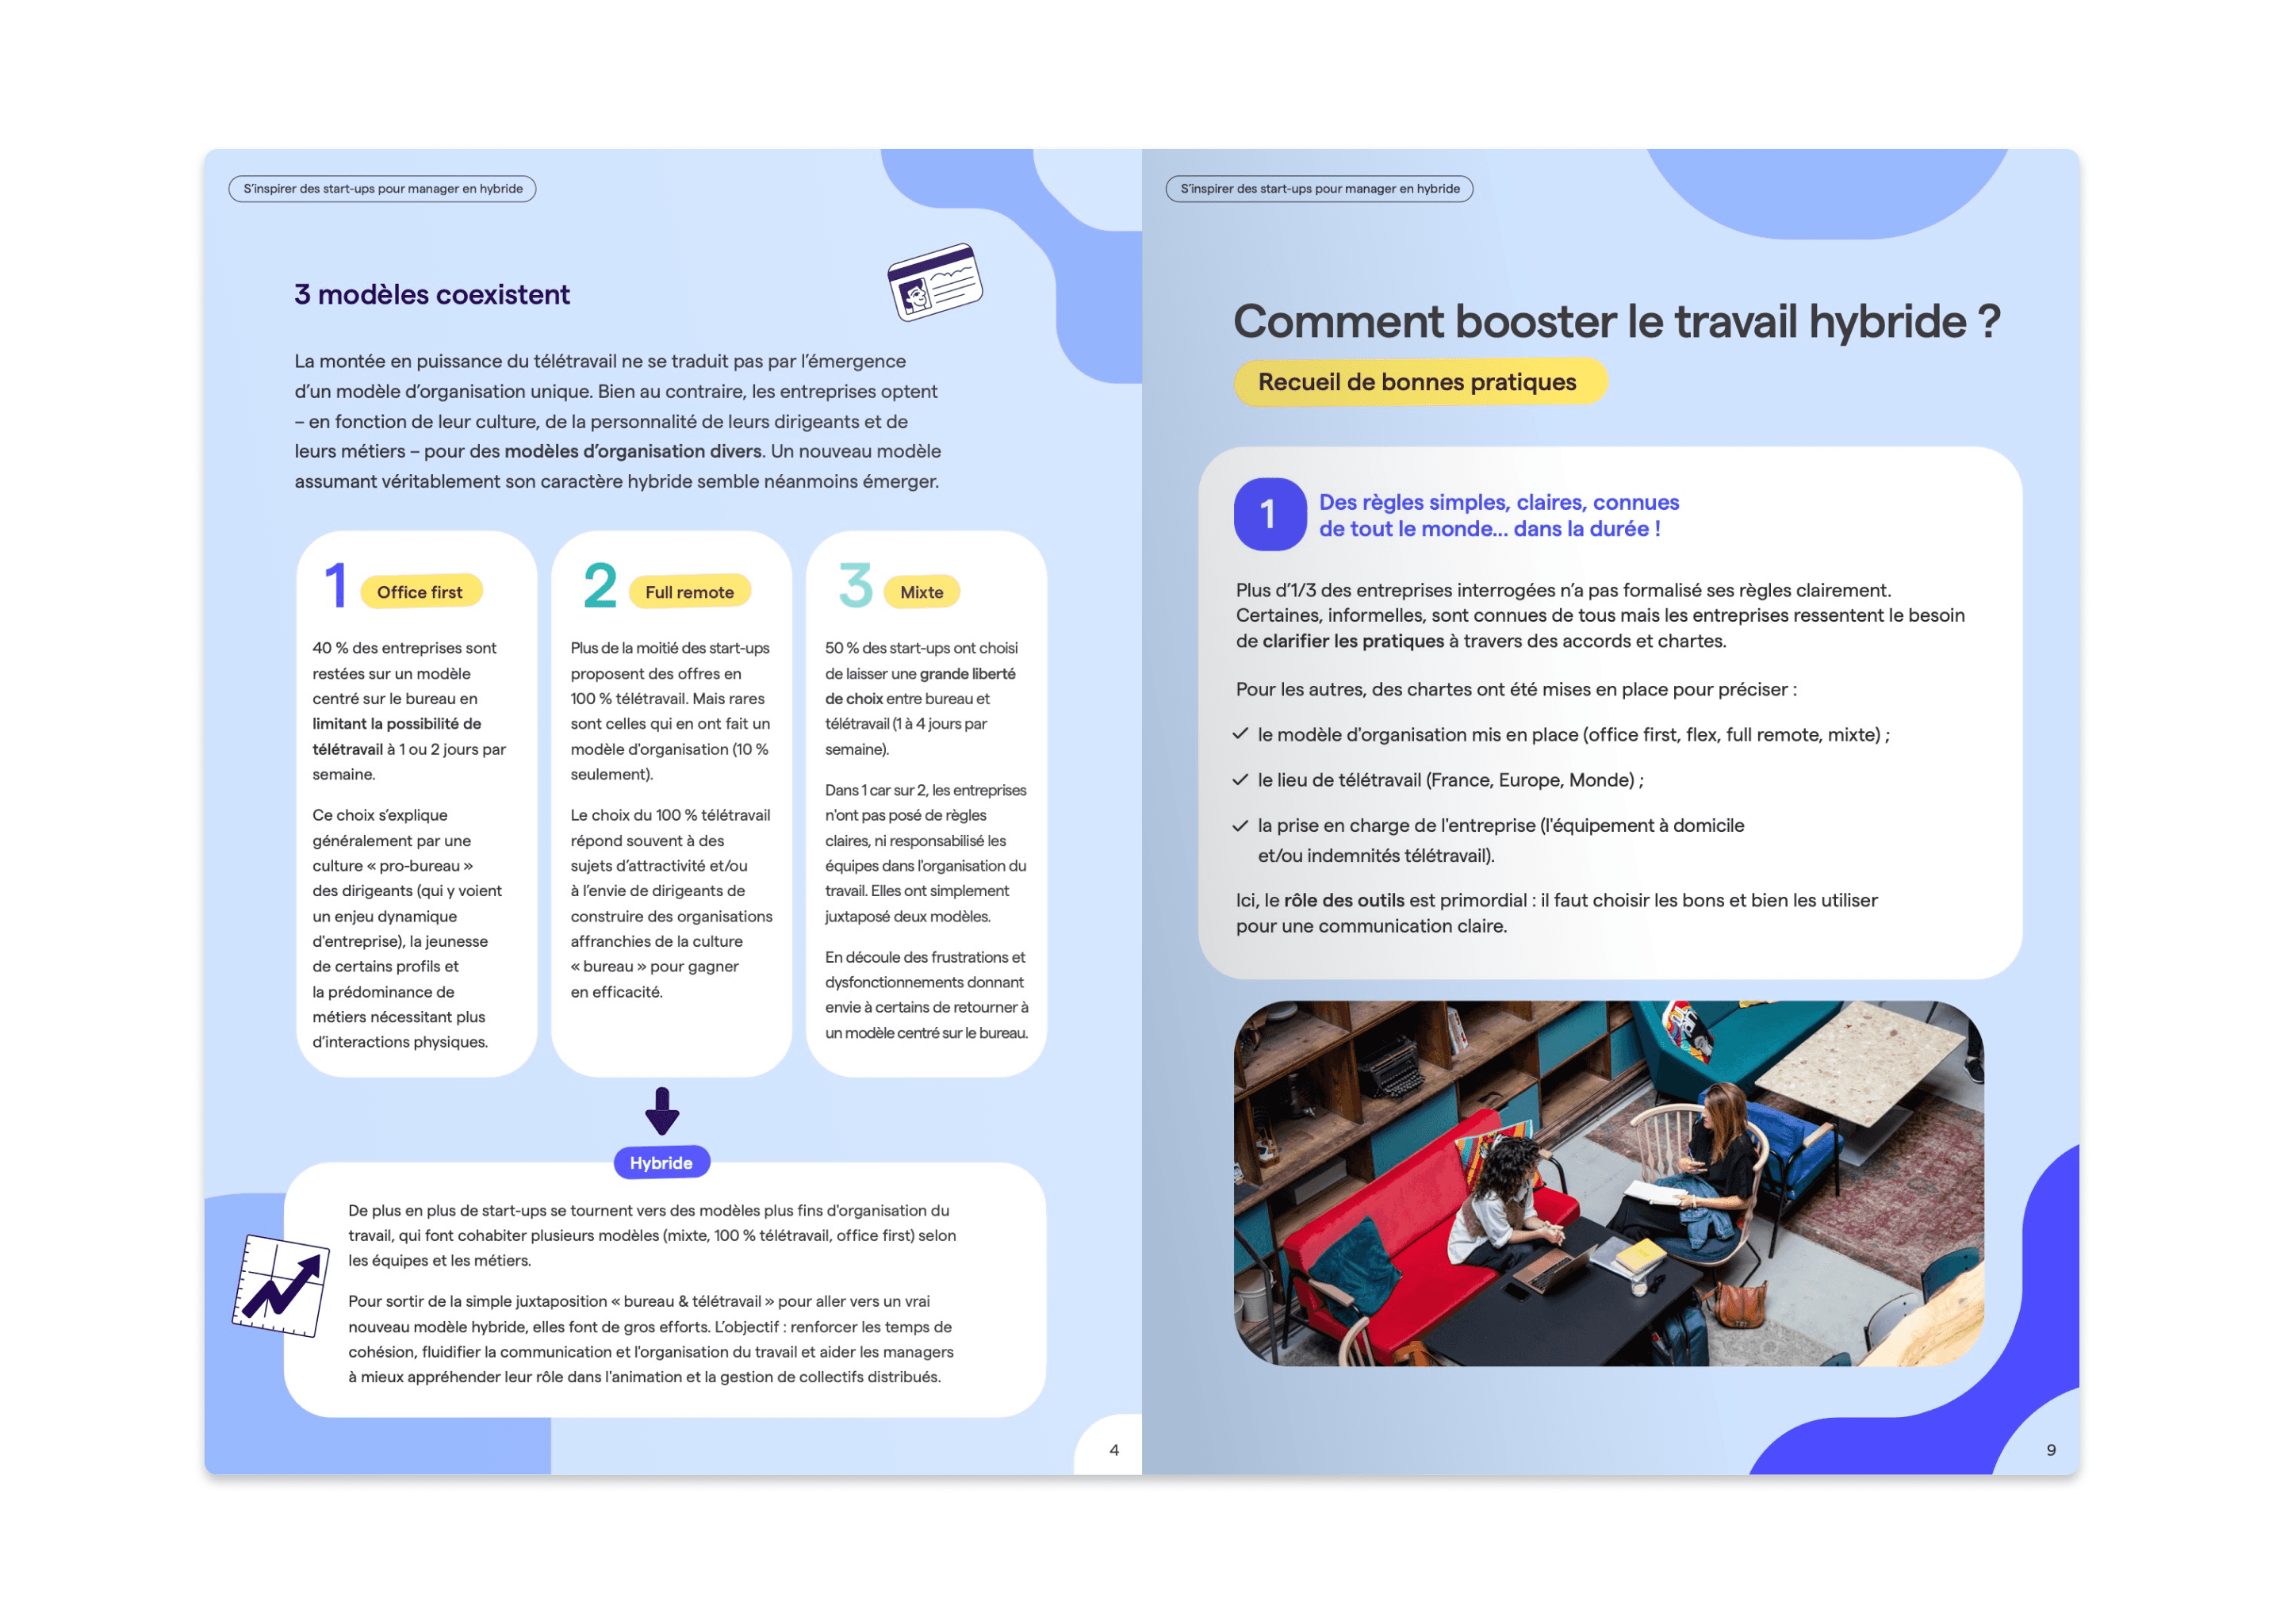
Task: Click the purple Hybride tag
Action: coord(661,1162)
